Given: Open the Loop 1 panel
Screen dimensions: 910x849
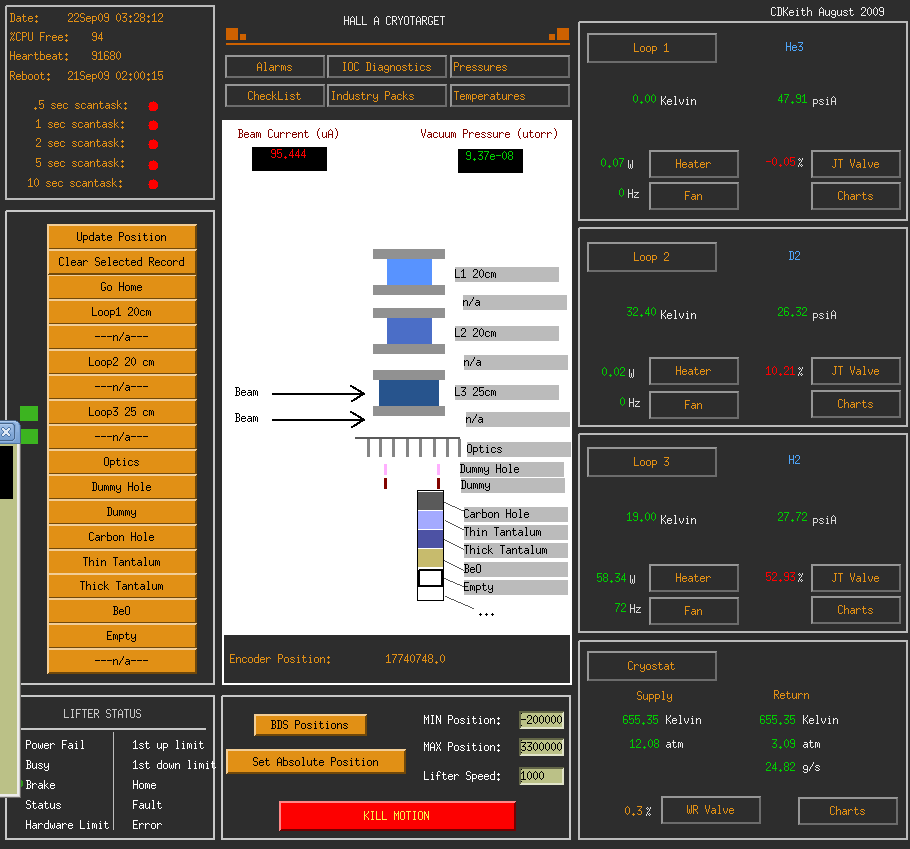Looking at the screenshot, I should (652, 48).
